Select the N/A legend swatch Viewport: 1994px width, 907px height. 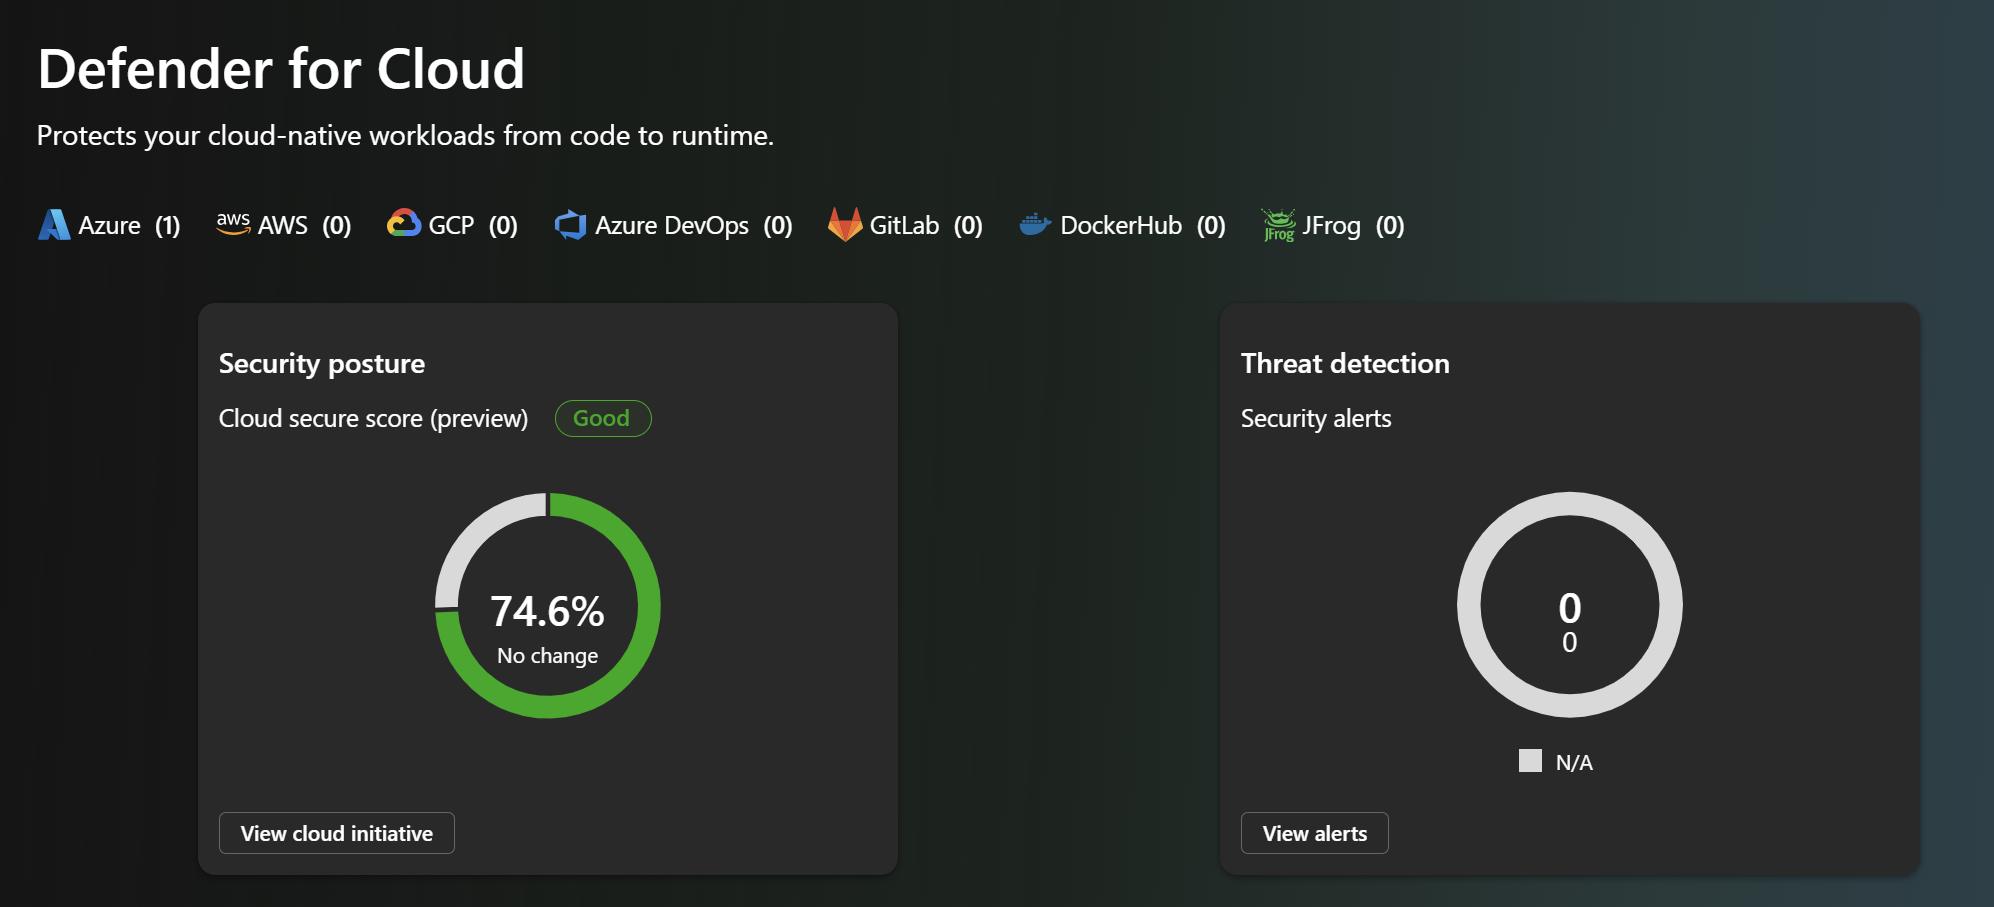click(x=1530, y=761)
